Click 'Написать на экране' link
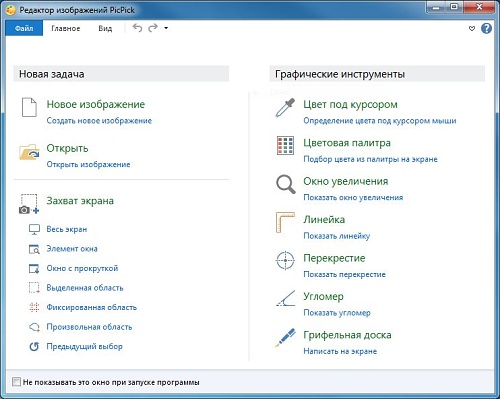Screen dimensions: 500x399 click(x=340, y=351)
